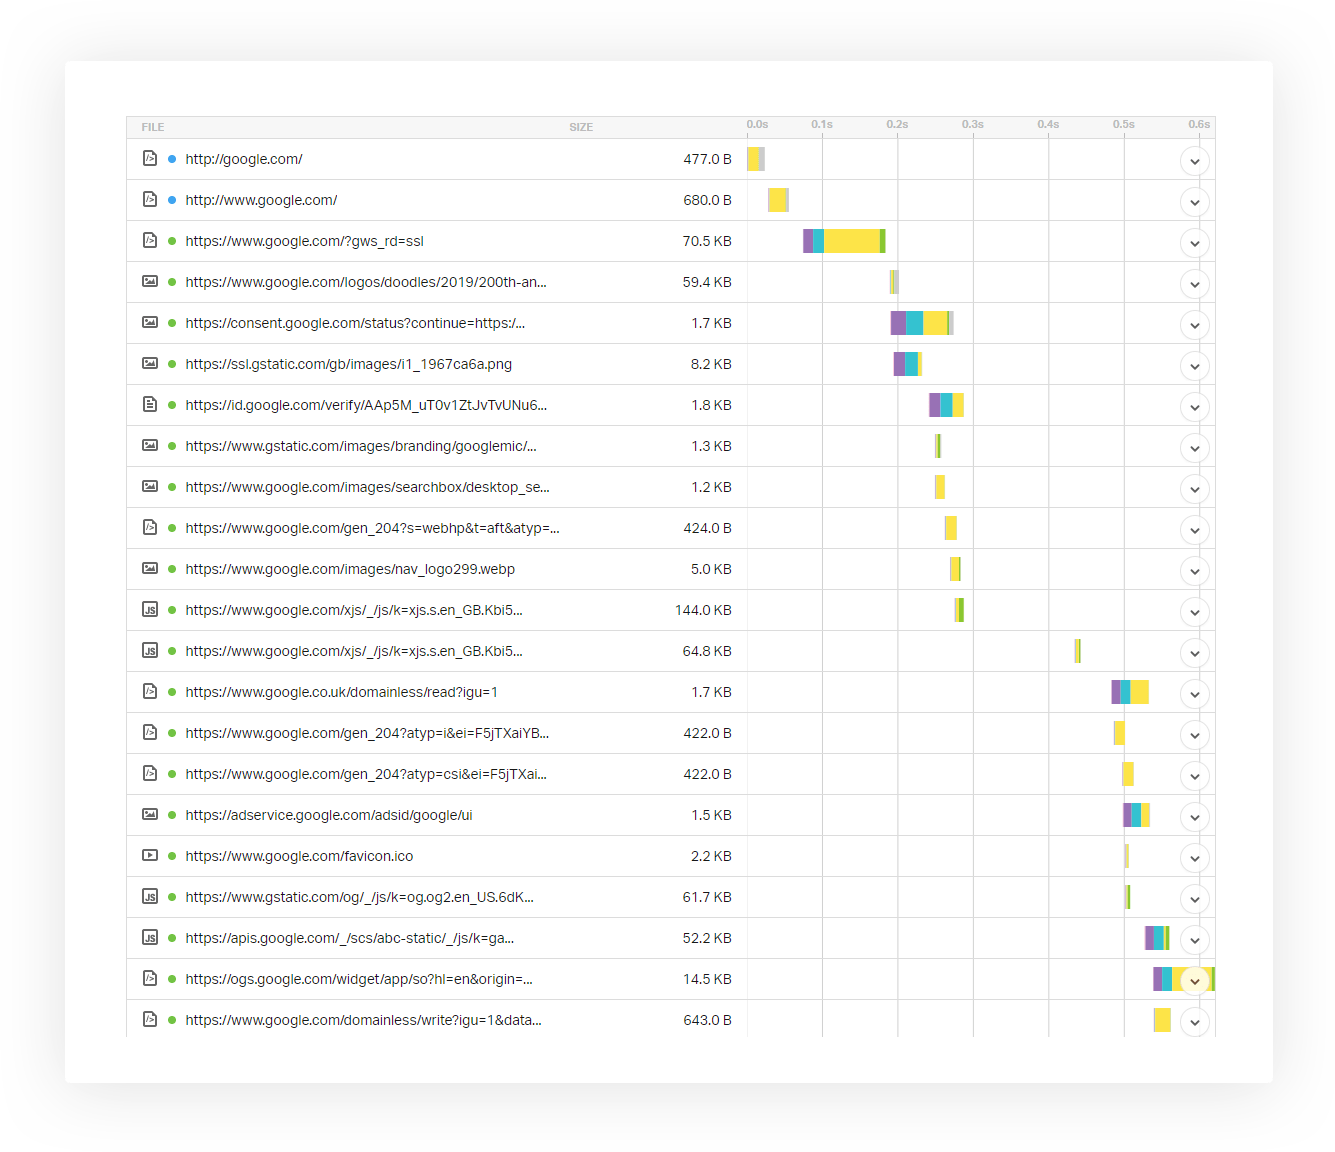Click the JS icon for apis.google.com script
Screen dimensions: 1335x1152
[x=150, y=938]
